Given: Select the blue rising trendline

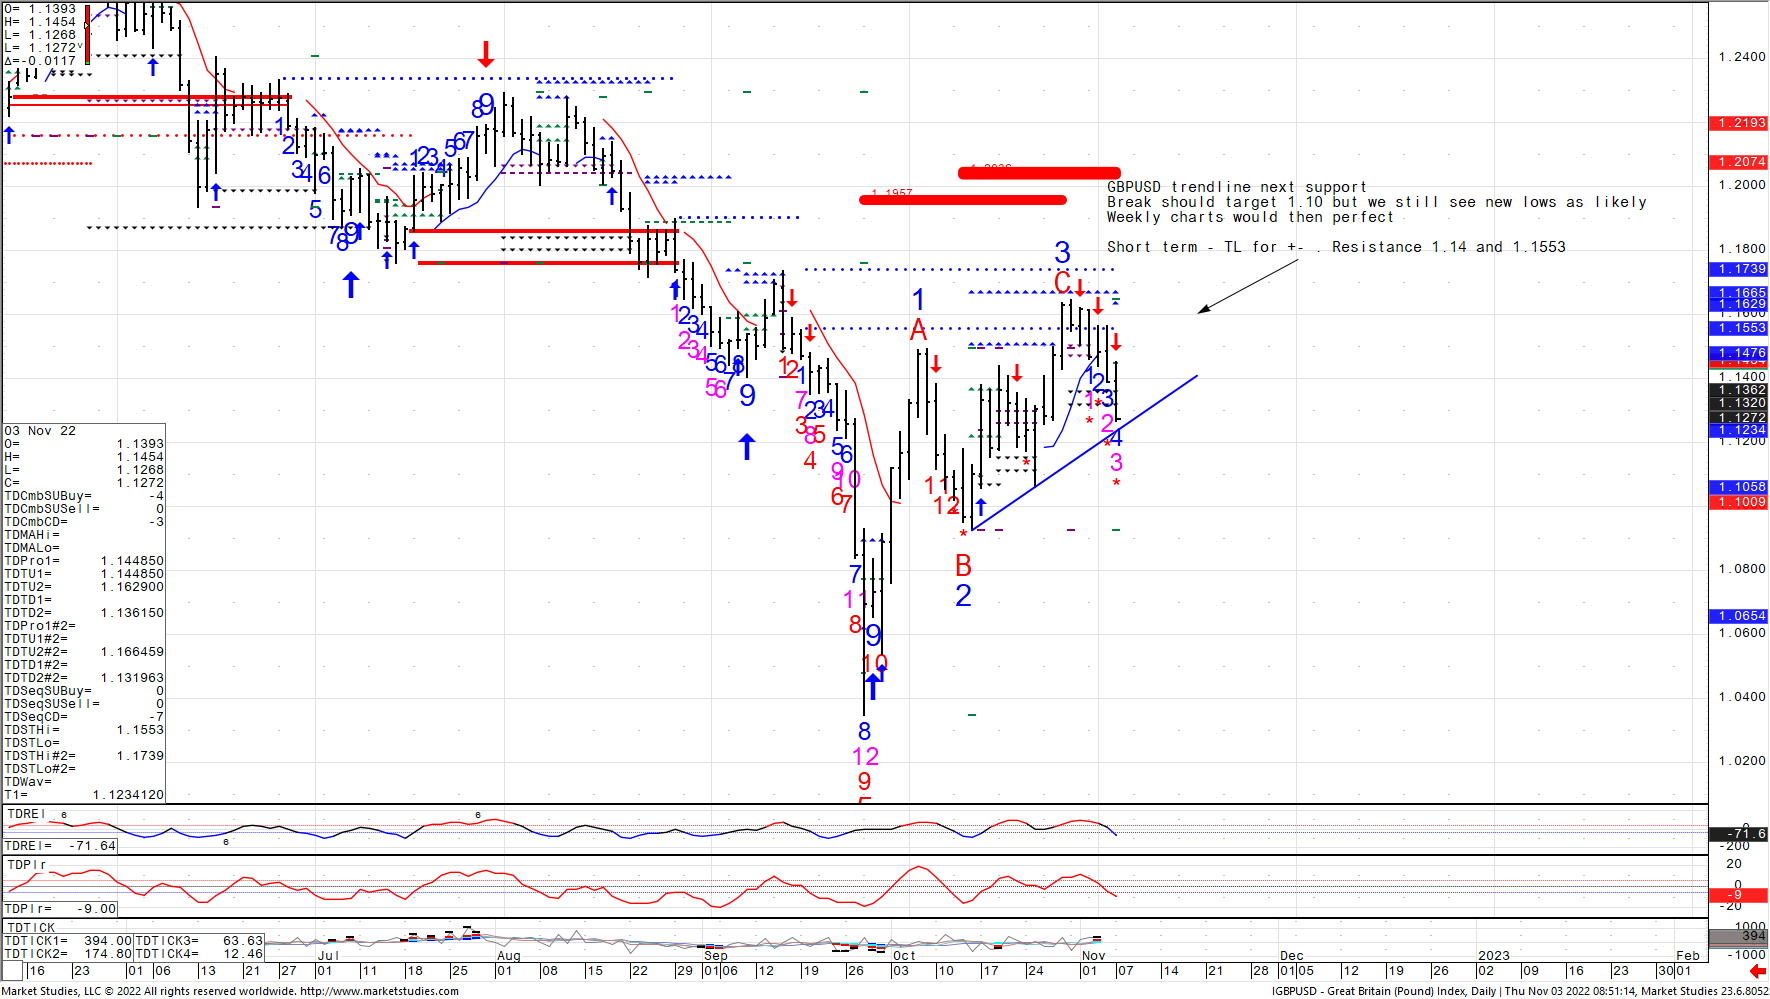Looking at the screenshot, I should pyautogui.click(x=1085, y=453).
